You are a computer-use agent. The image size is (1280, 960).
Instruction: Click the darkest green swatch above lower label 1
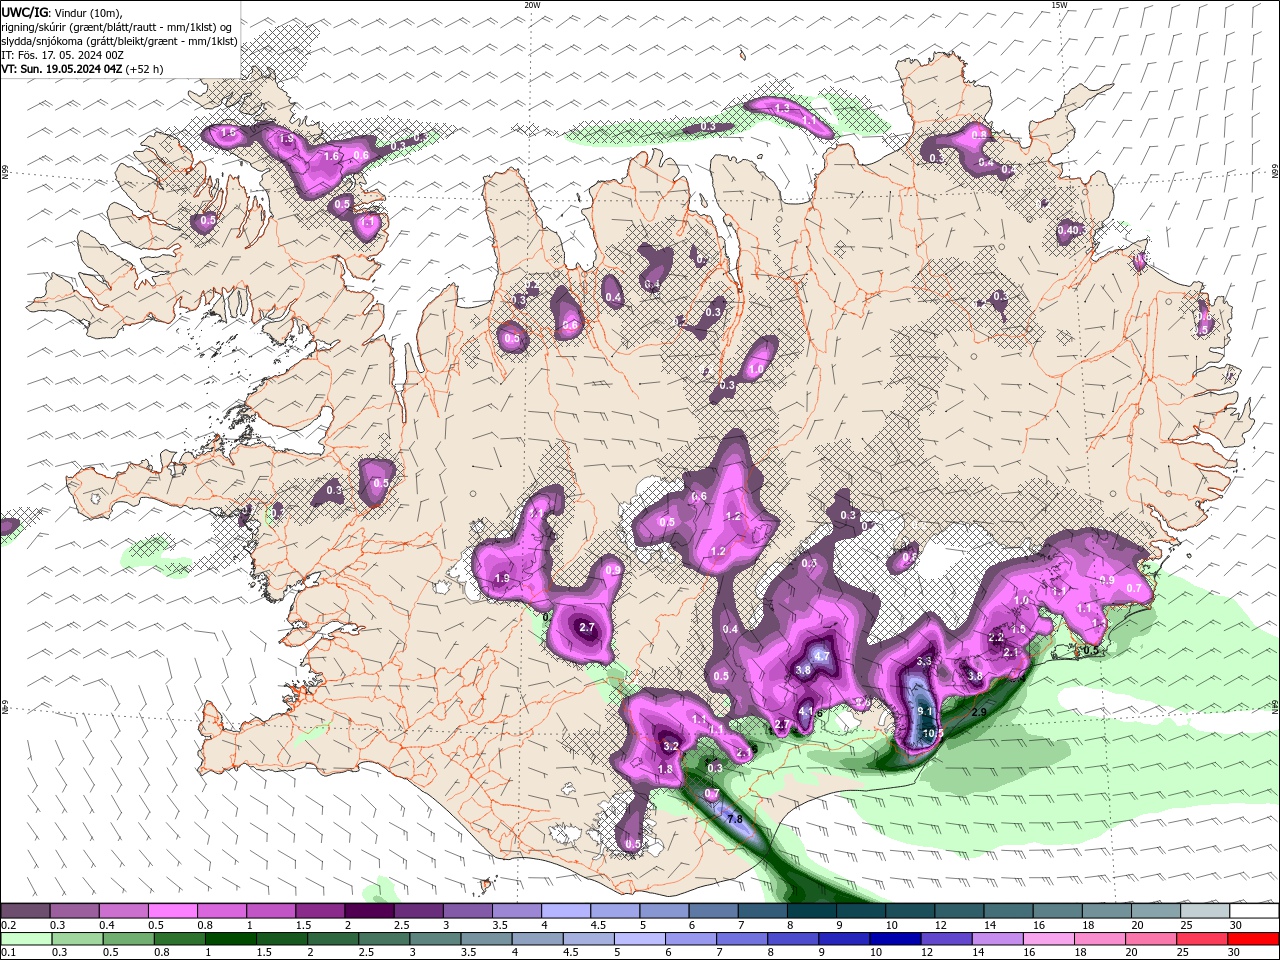tap(230, 939)
